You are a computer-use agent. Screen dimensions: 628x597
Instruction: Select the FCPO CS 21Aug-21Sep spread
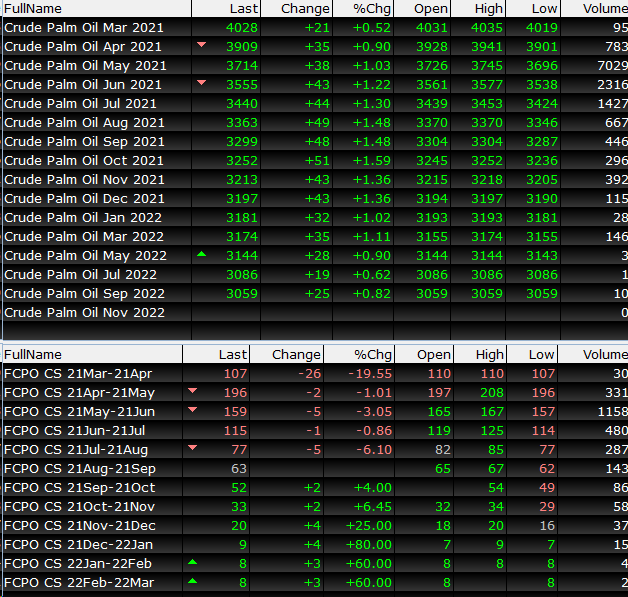tap(80, 468)
